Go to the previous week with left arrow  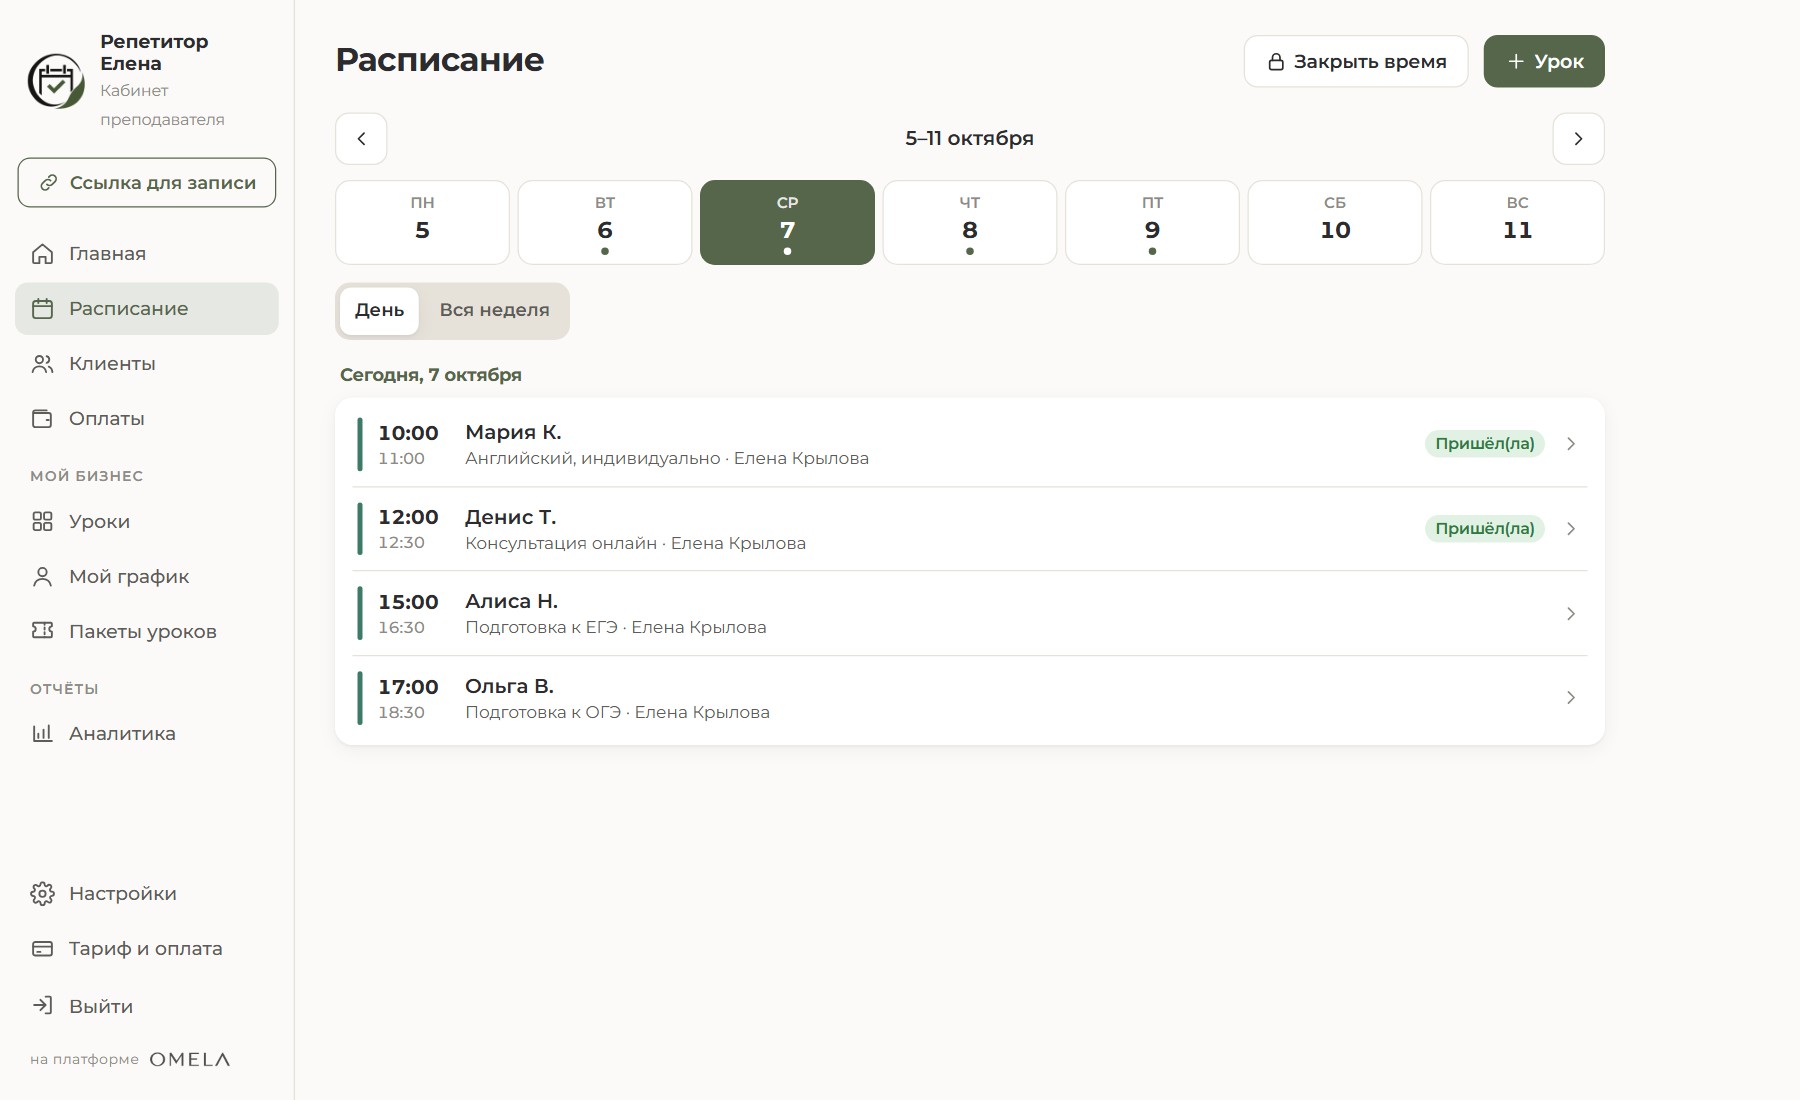pos(361,139)
